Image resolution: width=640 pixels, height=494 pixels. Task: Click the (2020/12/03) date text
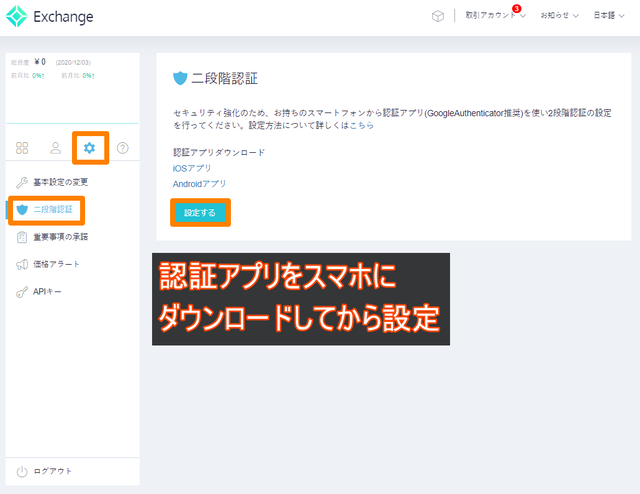click(73, 62)
